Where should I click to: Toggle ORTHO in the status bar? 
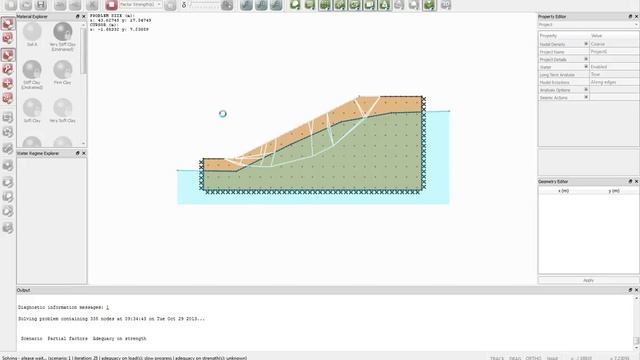(x=533, y=358)
